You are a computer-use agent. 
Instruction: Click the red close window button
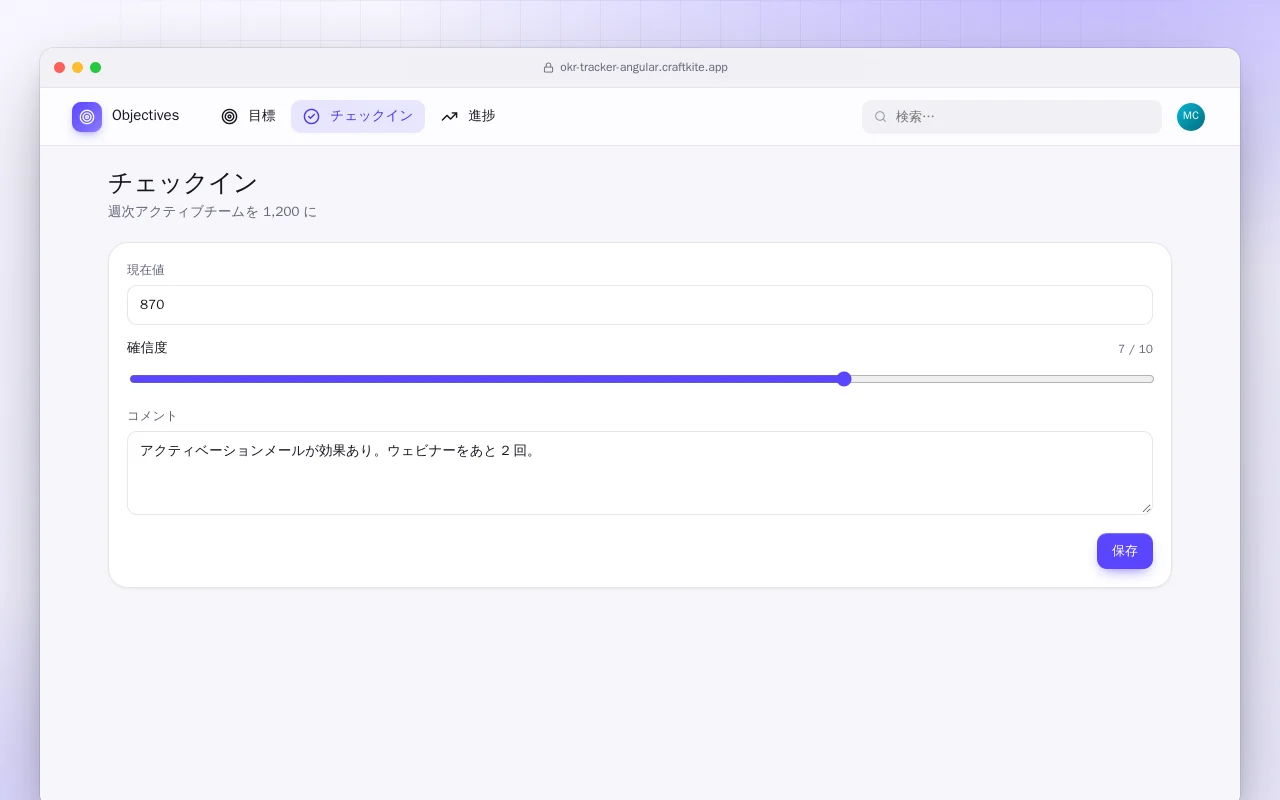(60, 68)
